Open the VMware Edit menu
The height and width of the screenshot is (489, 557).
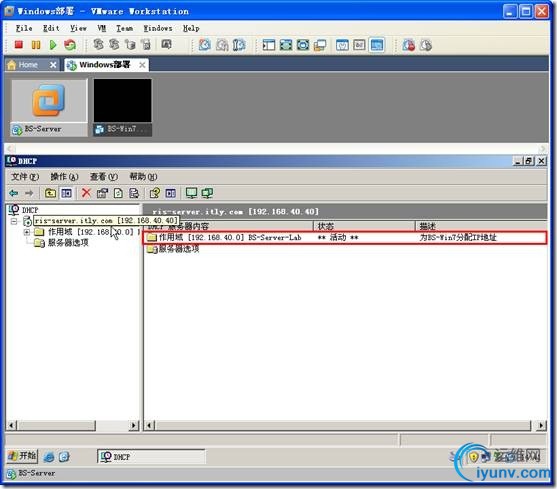(x=51, y=28)
